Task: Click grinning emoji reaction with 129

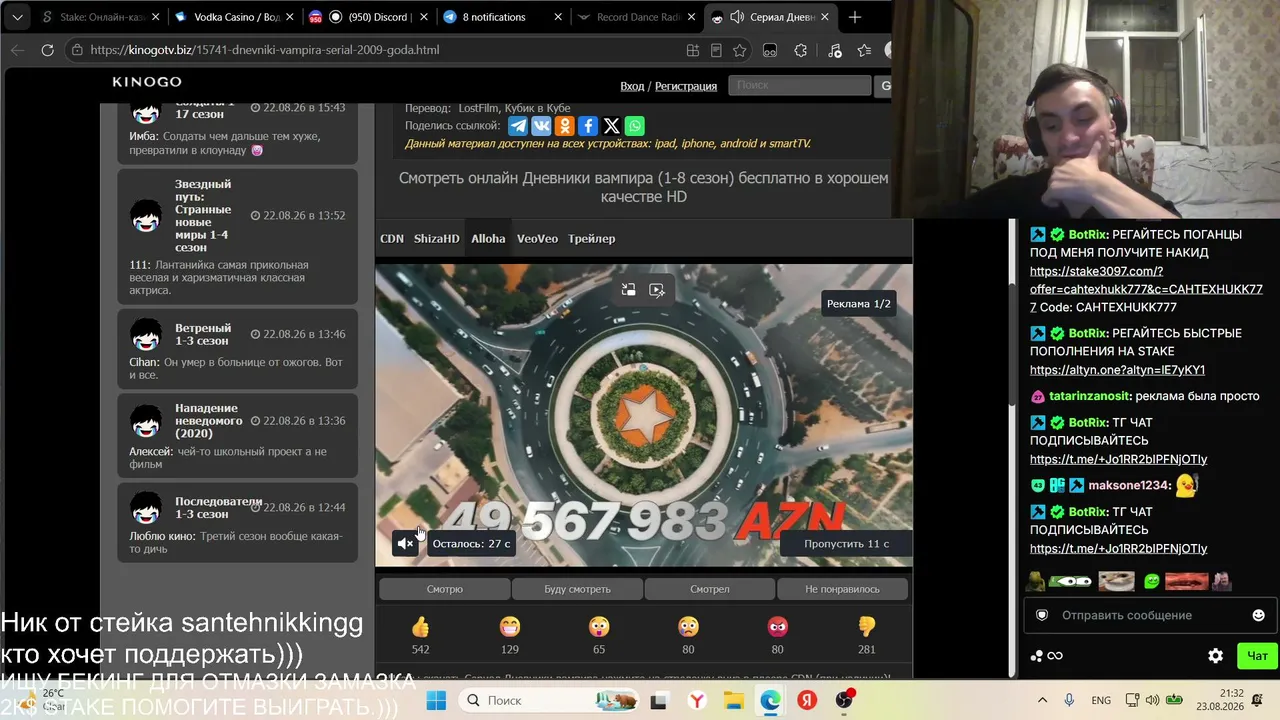Action: coord(510,627)
